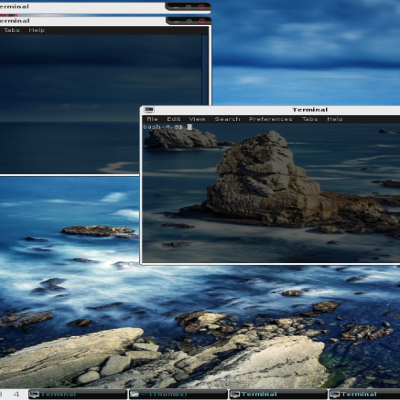Minimize the topmost background Terminal window

pos(175,7)
